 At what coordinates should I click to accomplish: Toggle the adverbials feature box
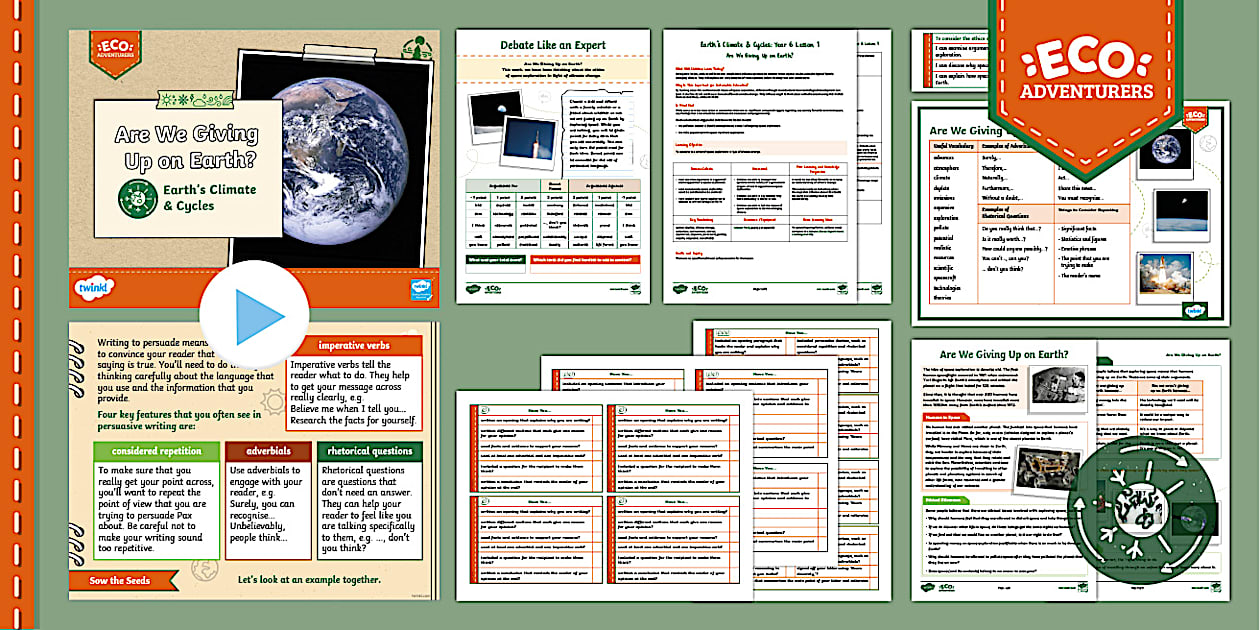[x=267, y=451]
